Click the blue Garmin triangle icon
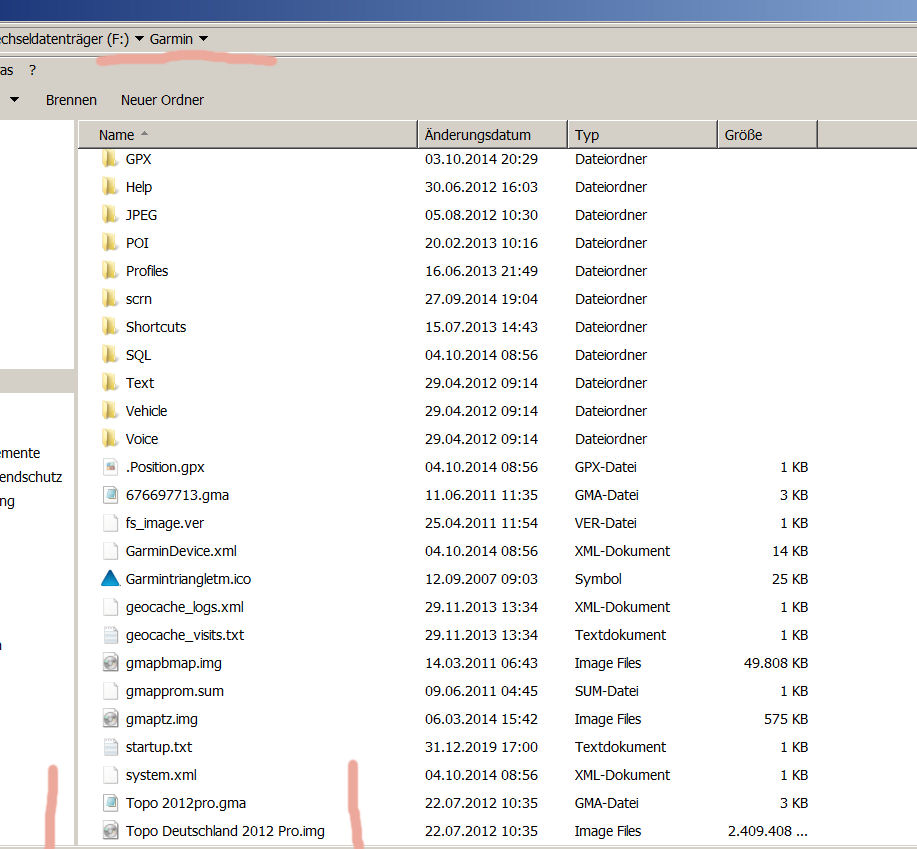Viewport: 917px width, 849px height. (x=110, y=579)
